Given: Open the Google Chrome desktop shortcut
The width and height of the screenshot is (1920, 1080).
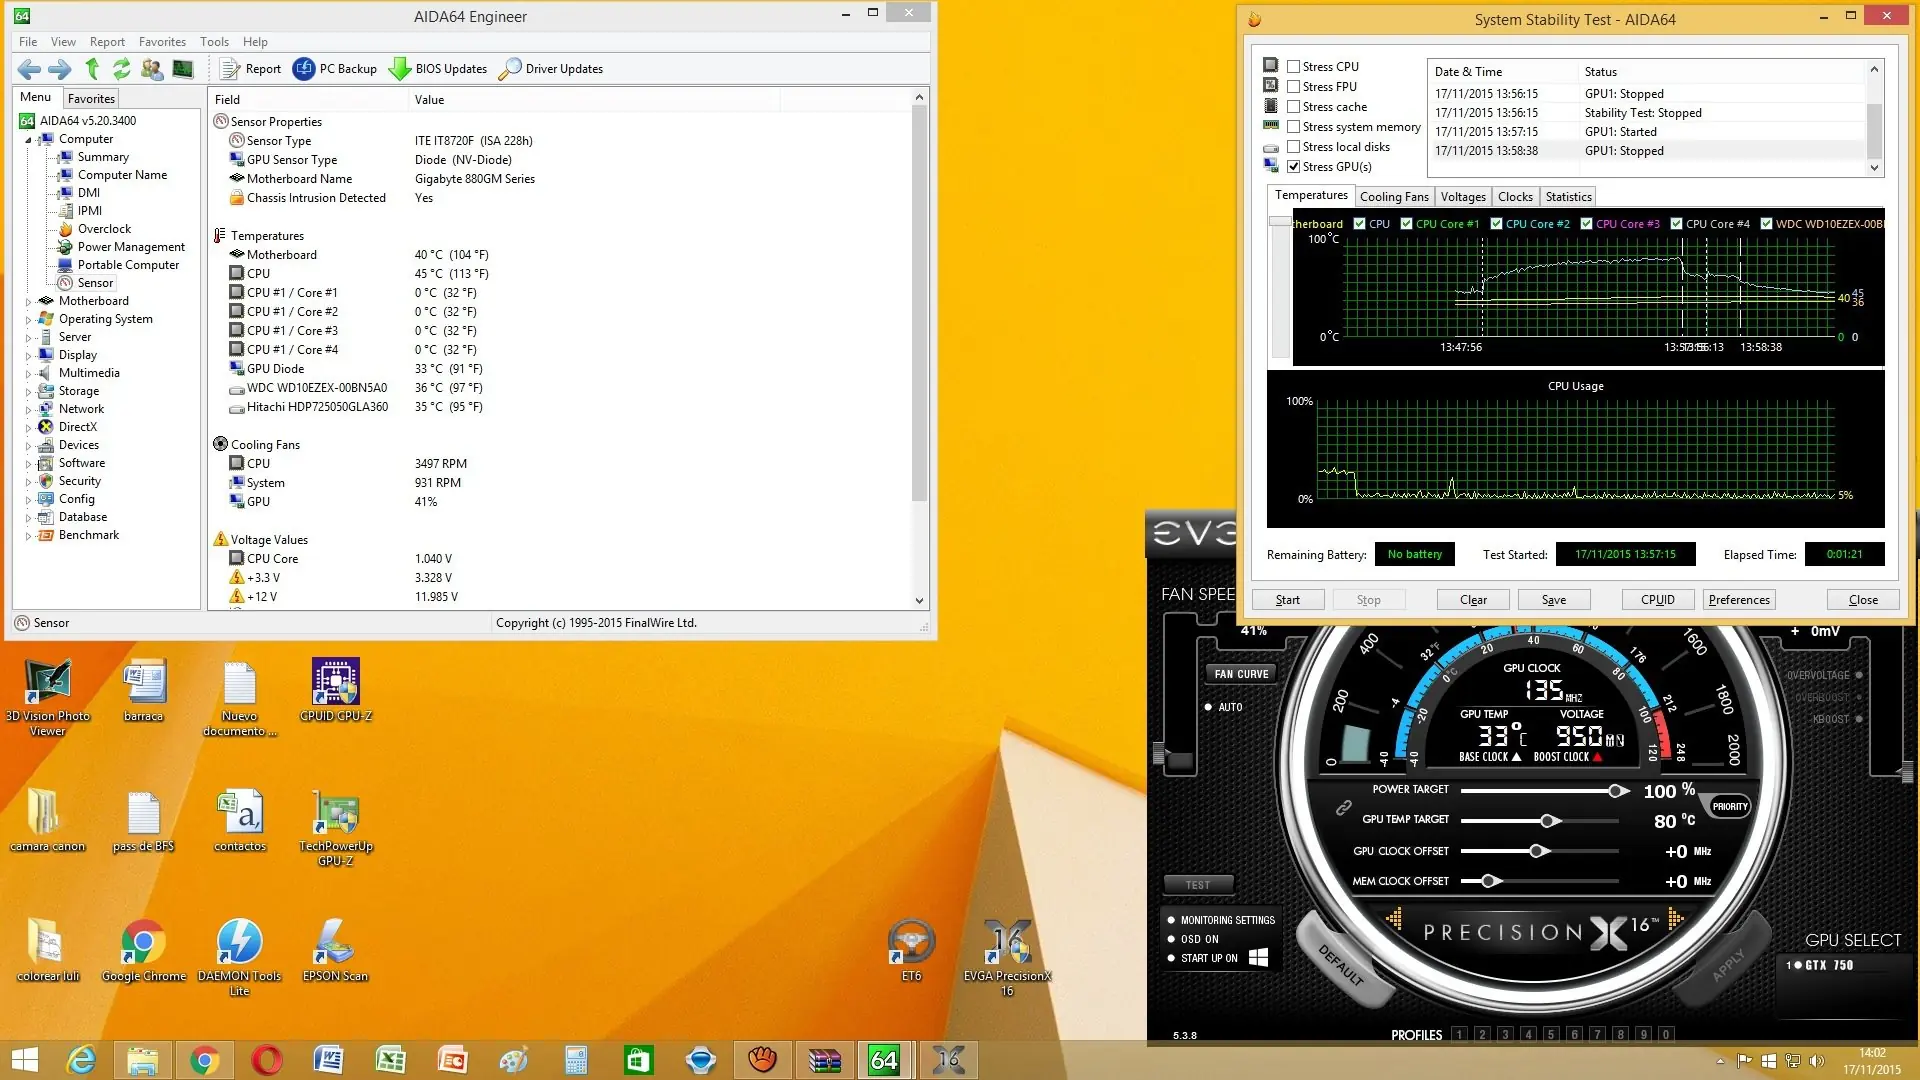Looking at the screenshot, I should 144,951.
